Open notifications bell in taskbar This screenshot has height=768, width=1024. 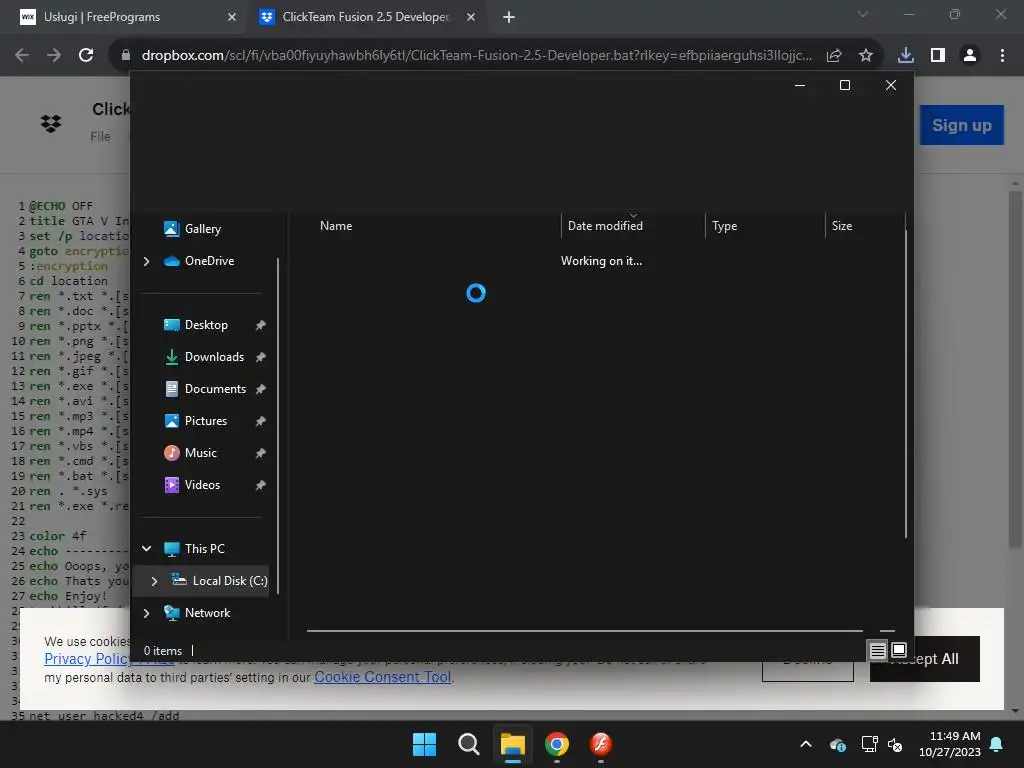point(997,744)
